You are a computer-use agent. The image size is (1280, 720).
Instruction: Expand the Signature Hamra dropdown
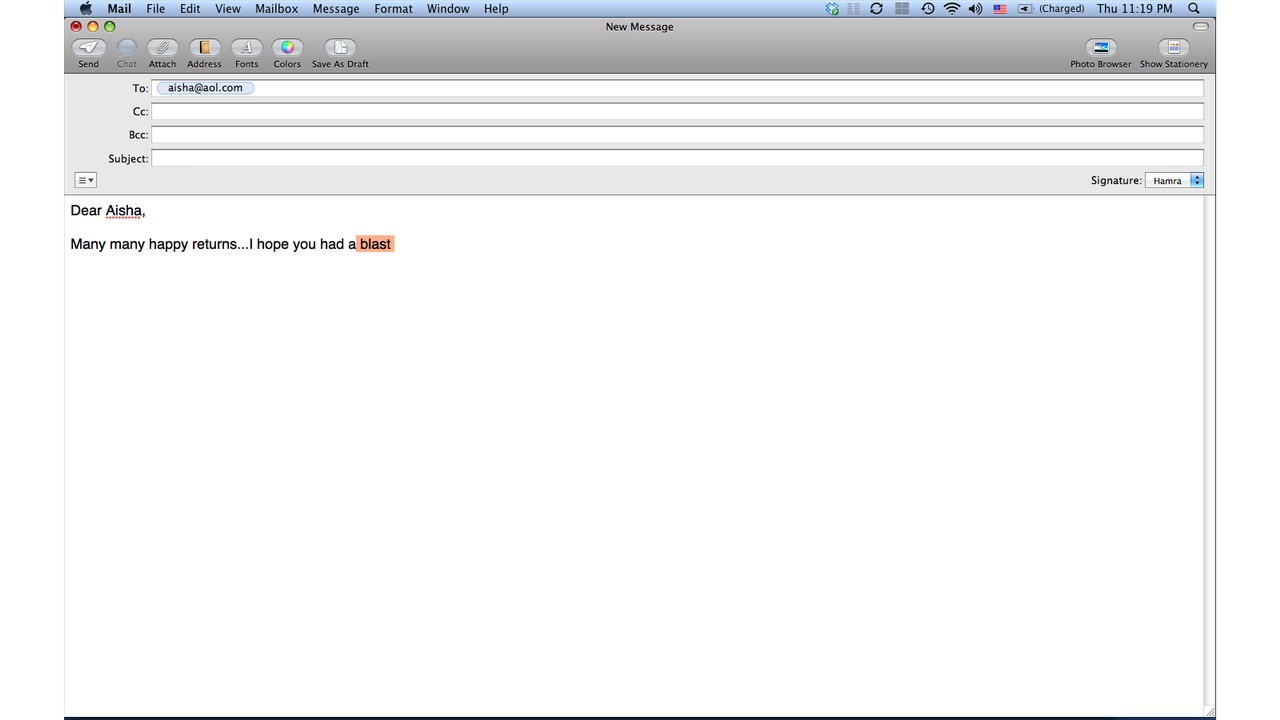1174,181
